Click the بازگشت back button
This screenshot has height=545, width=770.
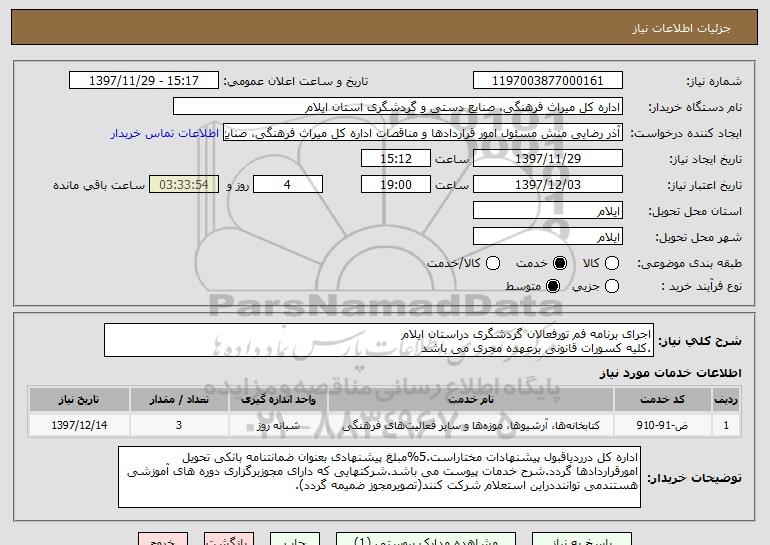tap(229, 540)
